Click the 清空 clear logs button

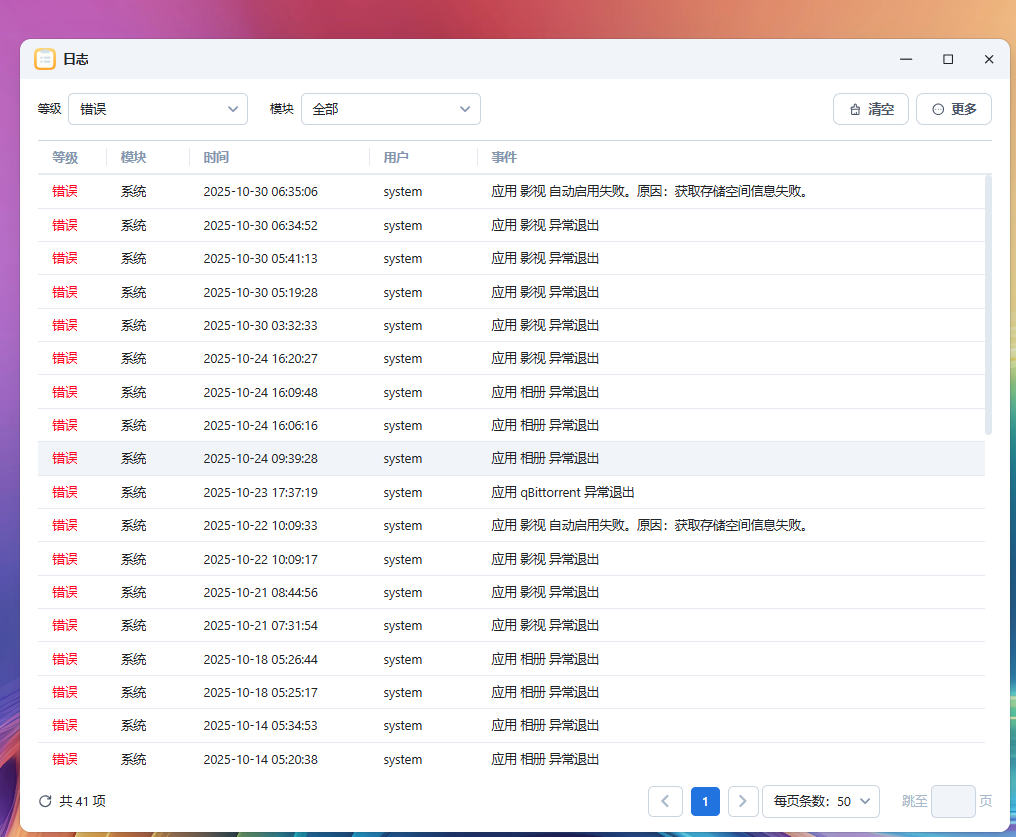pyautogui.click(x=870, y=109)
